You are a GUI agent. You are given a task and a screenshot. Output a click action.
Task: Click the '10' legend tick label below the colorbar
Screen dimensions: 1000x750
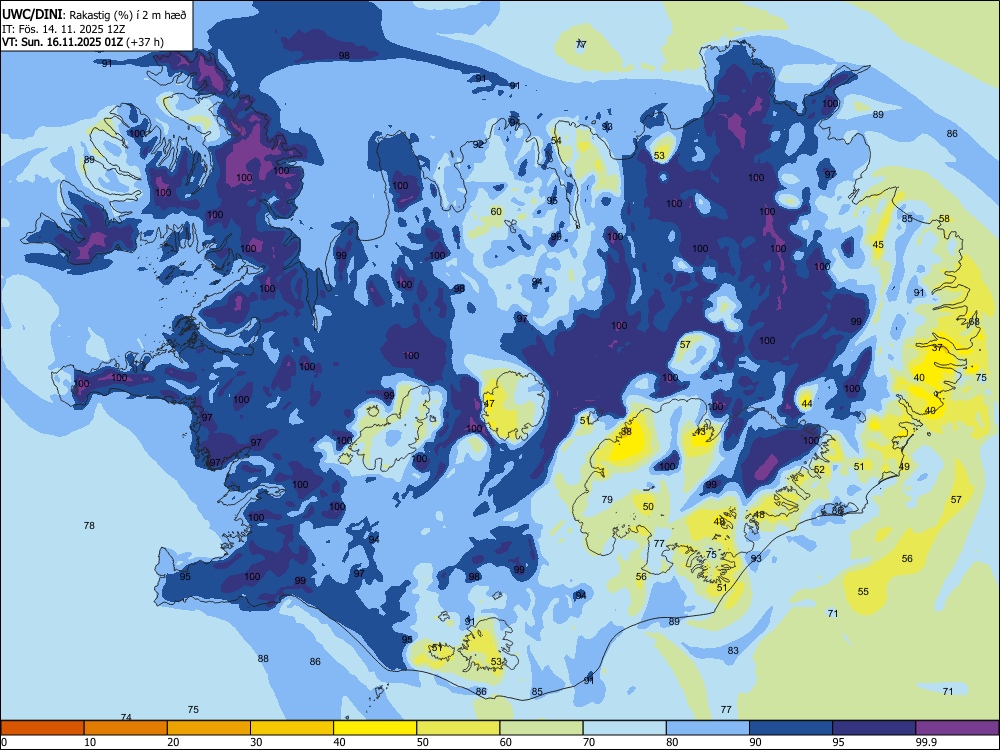click(90, 742)
